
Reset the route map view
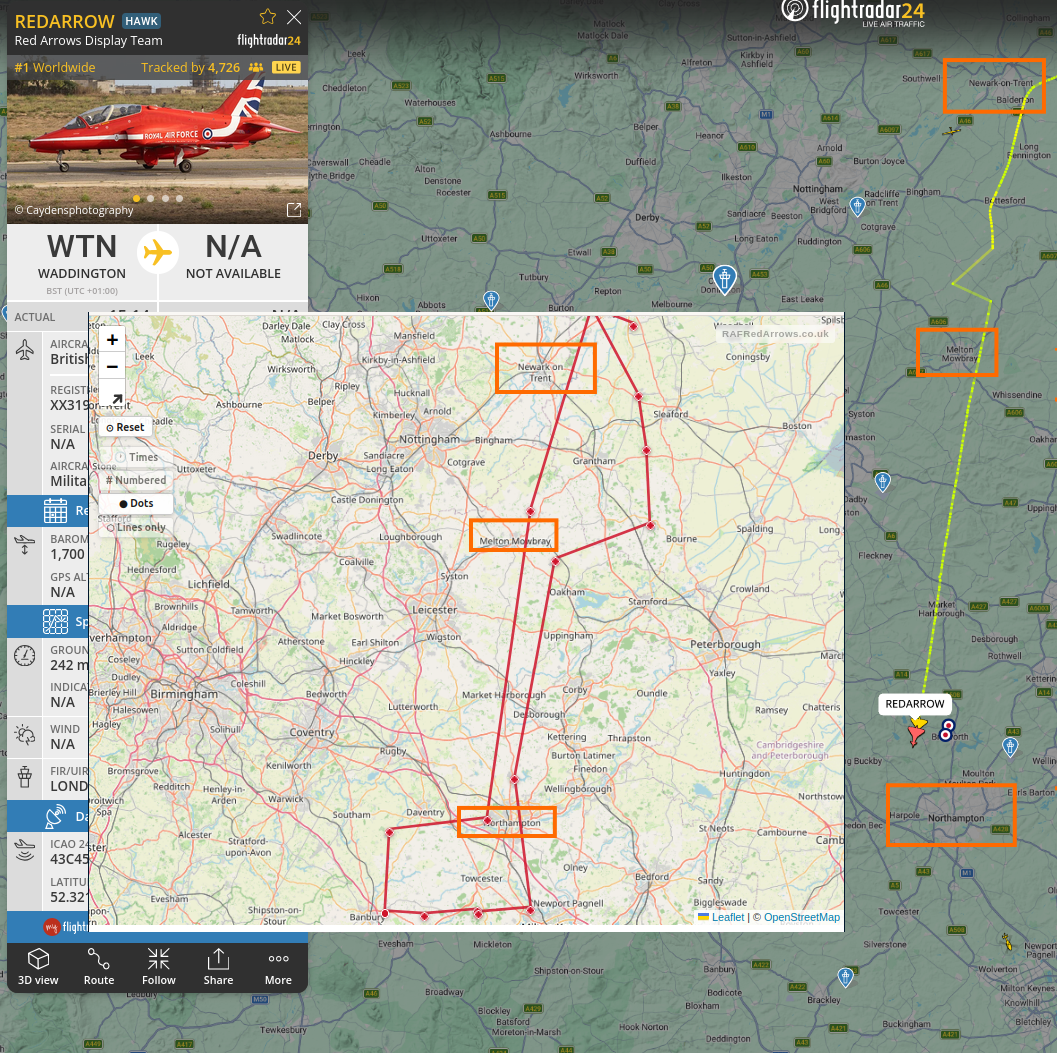125,427
